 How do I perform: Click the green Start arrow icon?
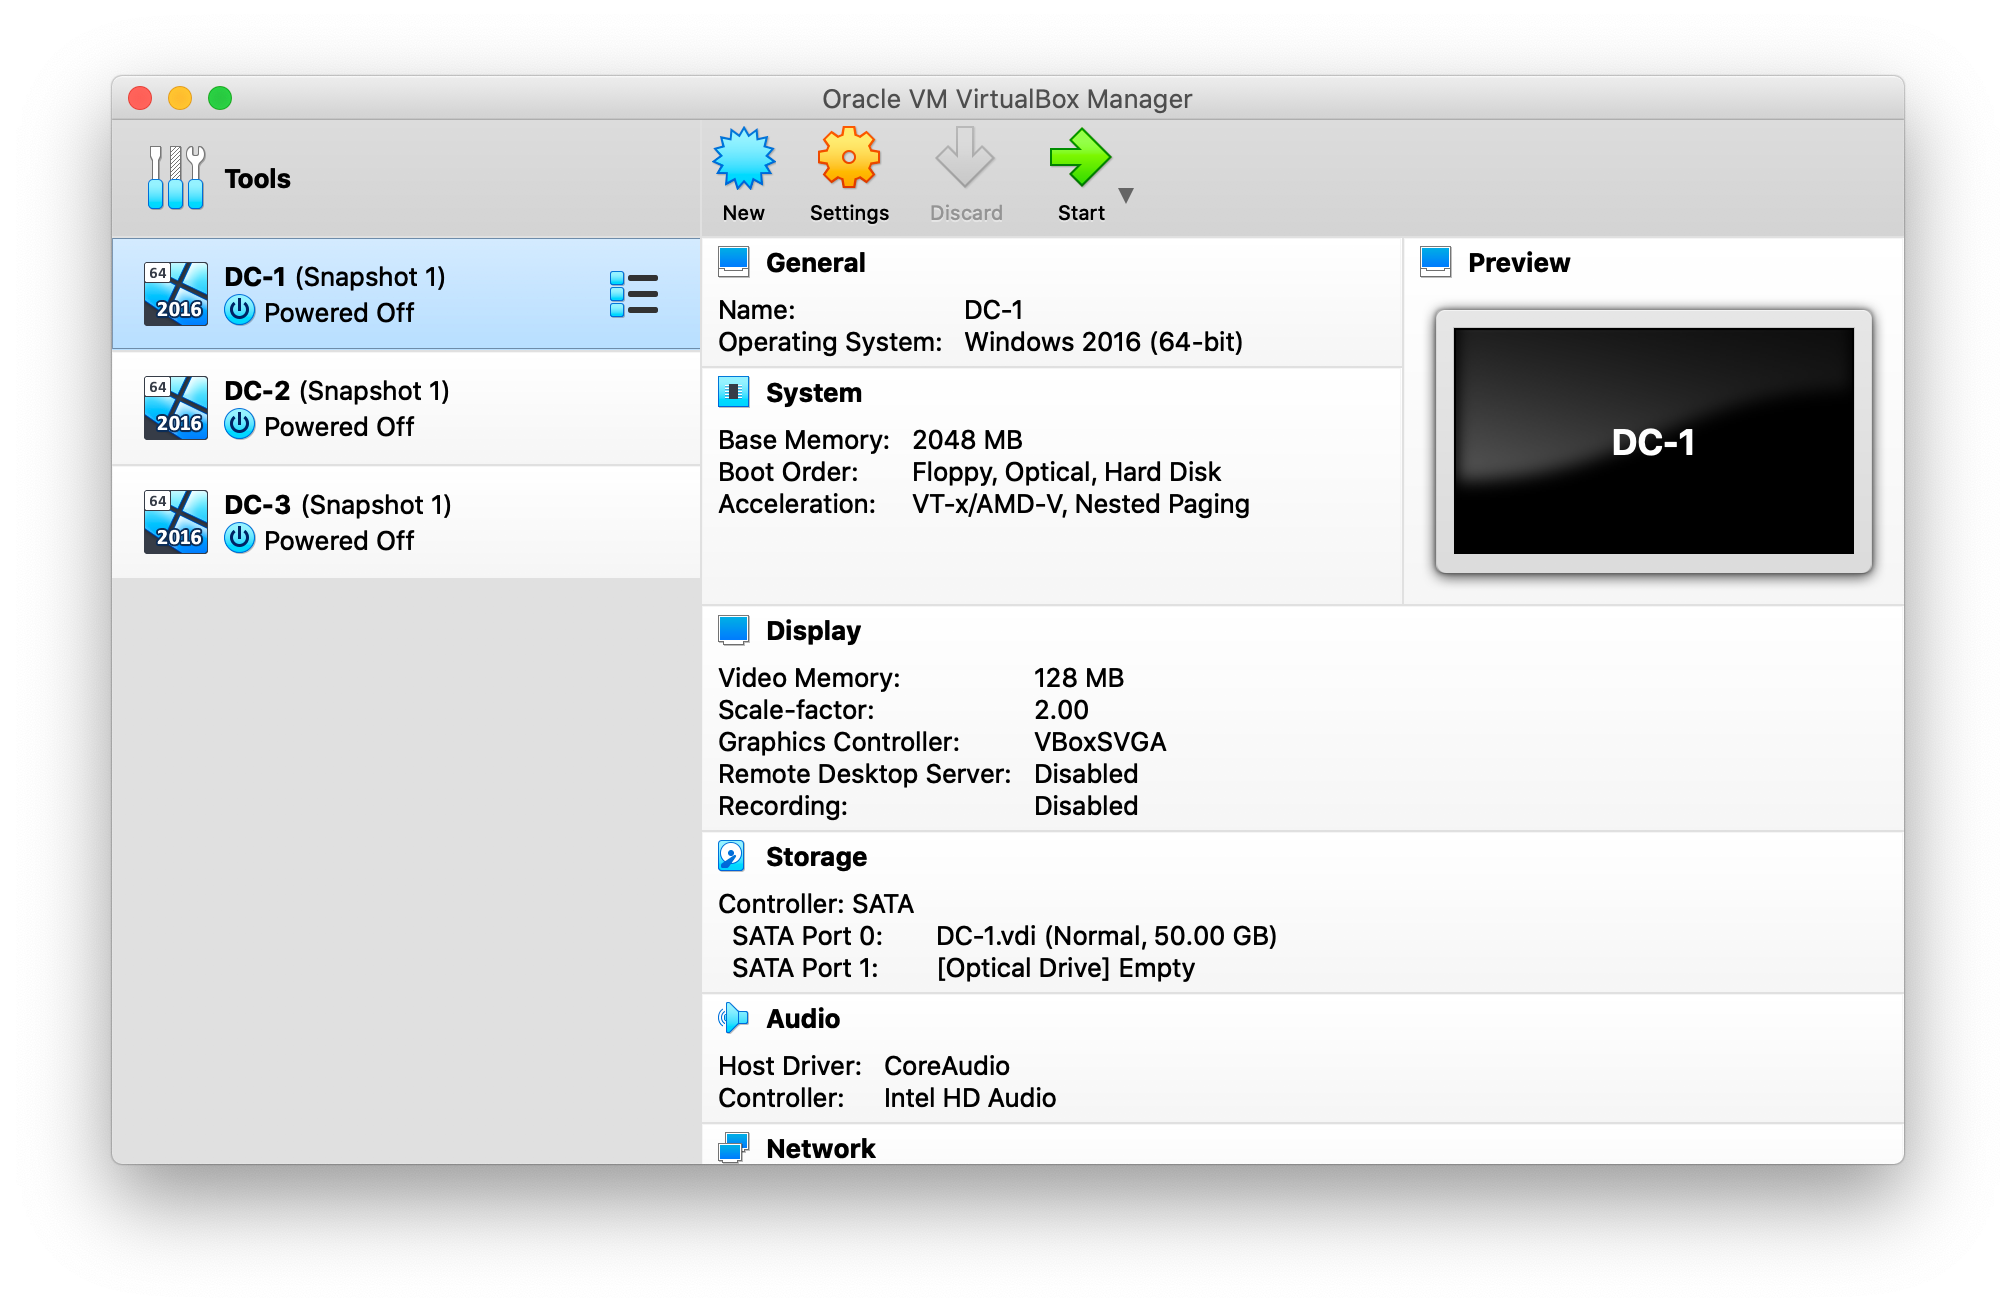(1079, 159)
